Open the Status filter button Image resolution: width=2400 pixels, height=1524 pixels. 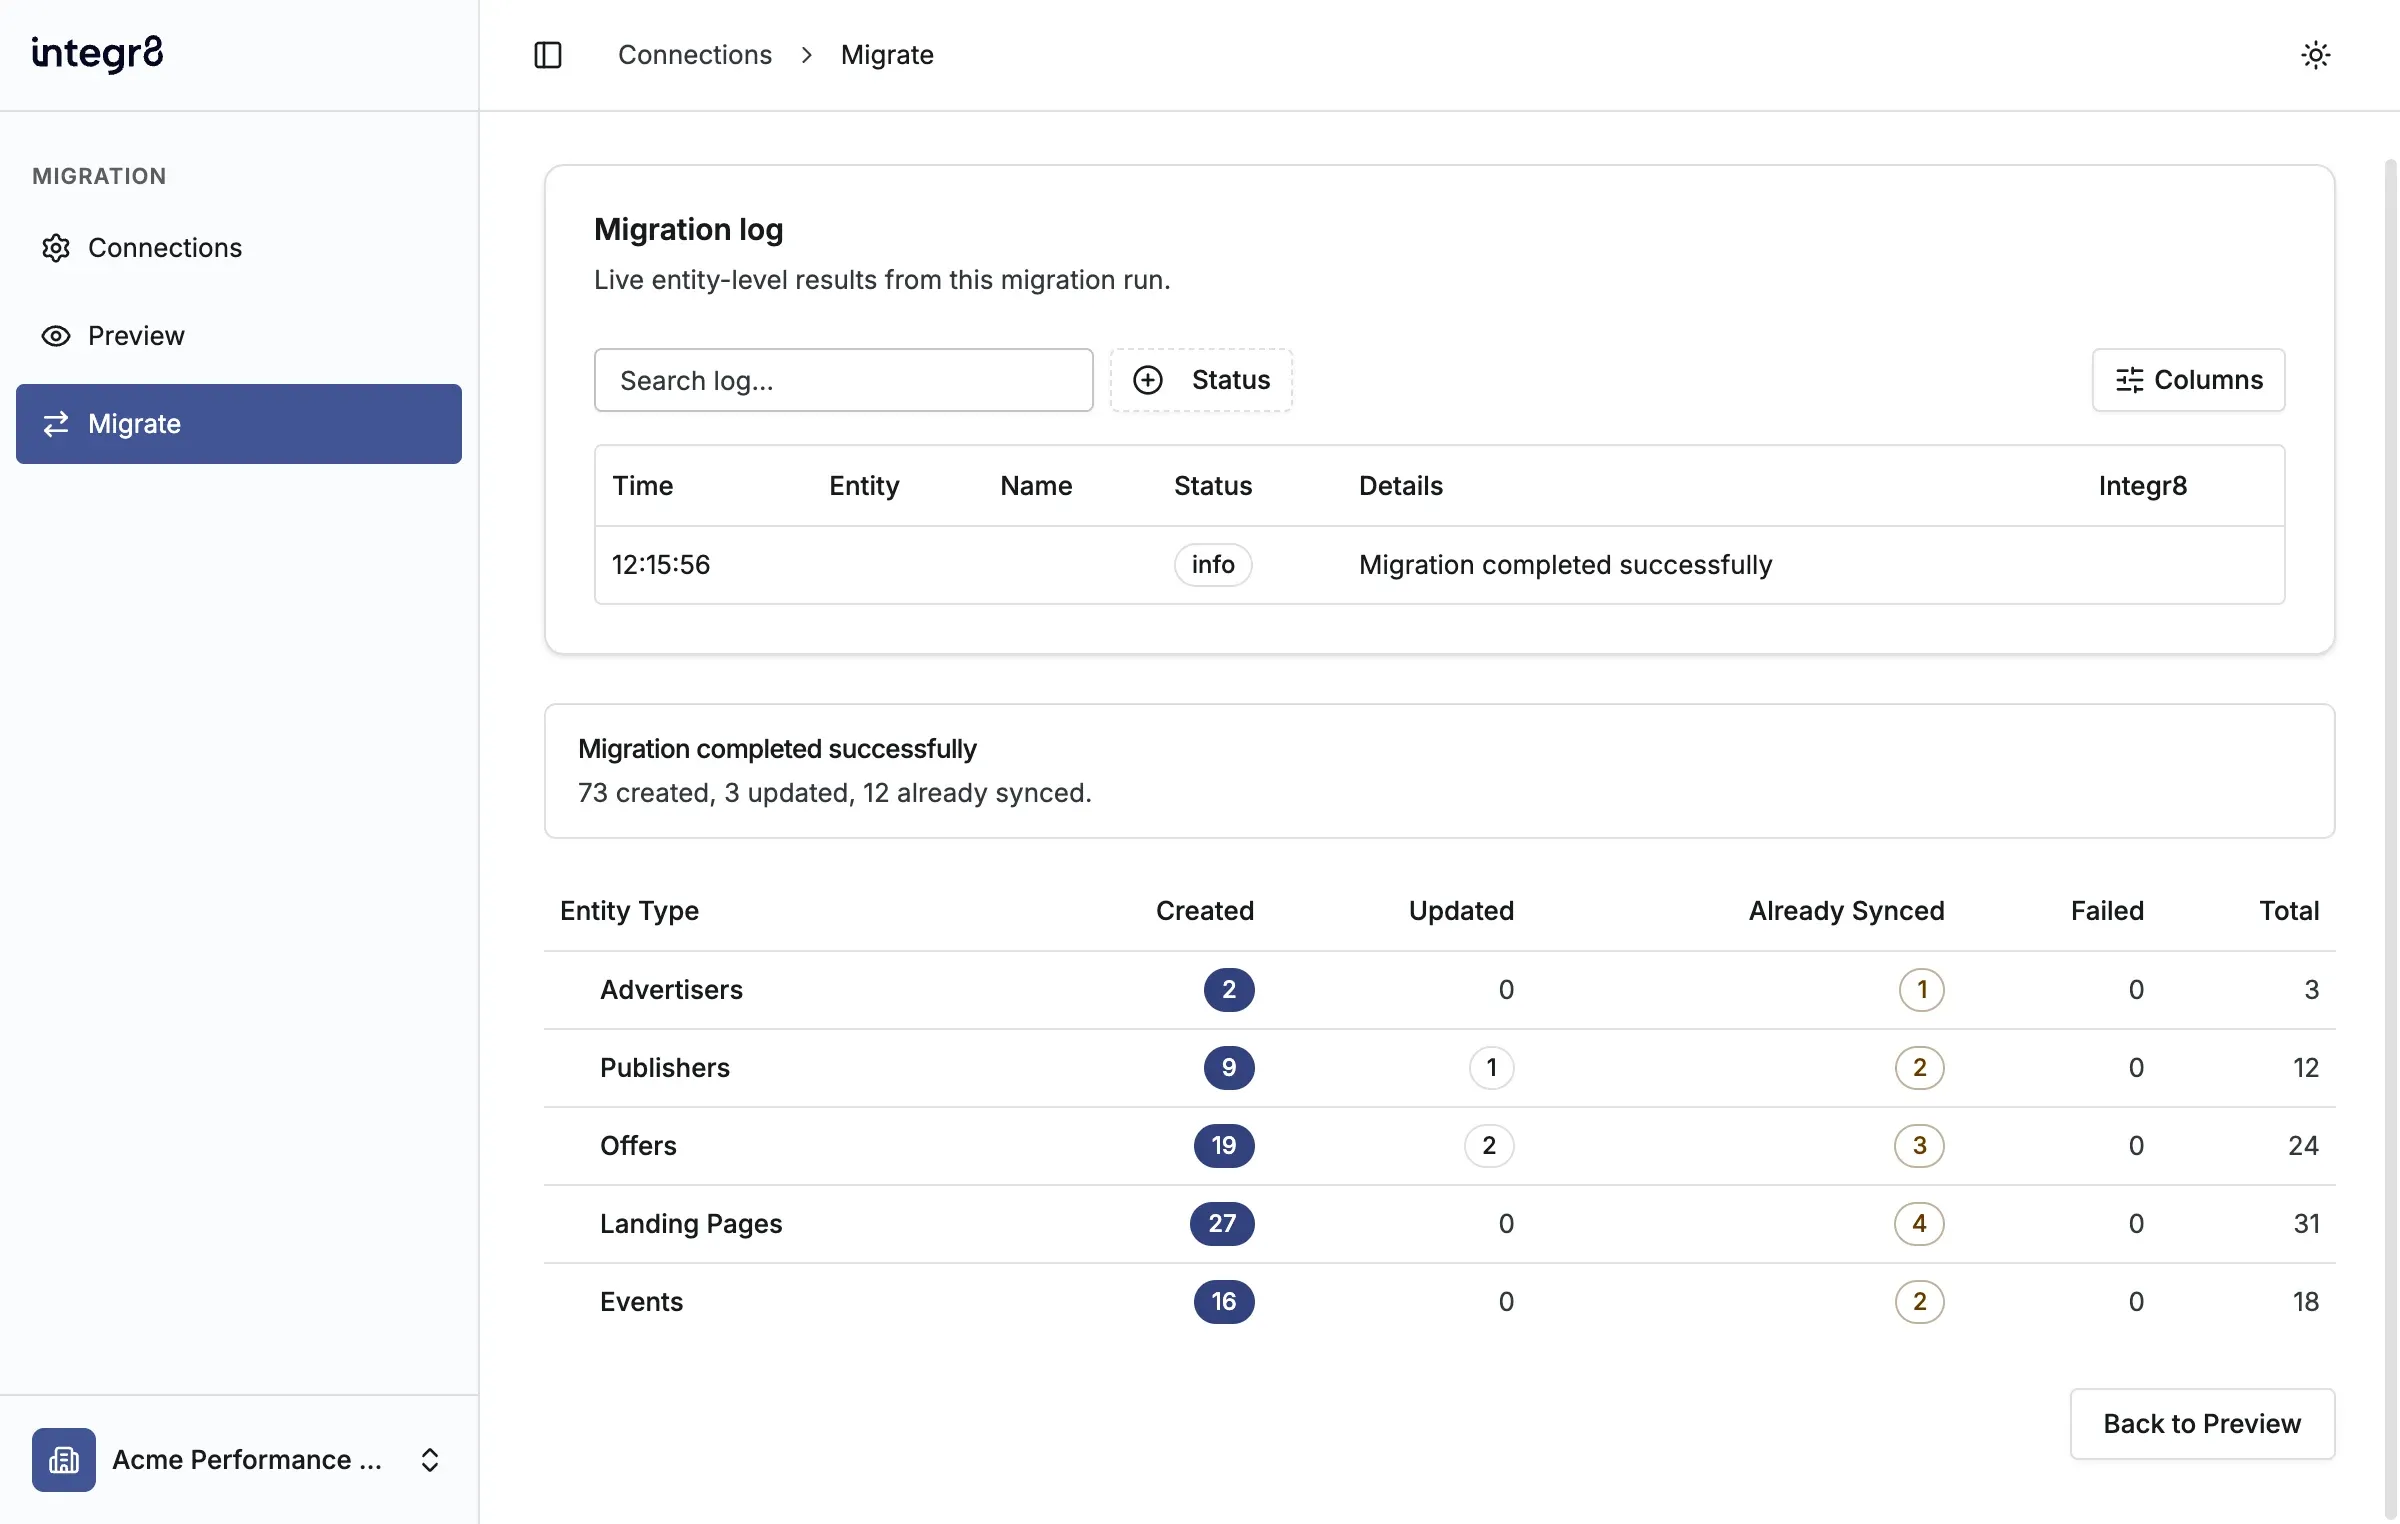click(x=1201, y=380)
